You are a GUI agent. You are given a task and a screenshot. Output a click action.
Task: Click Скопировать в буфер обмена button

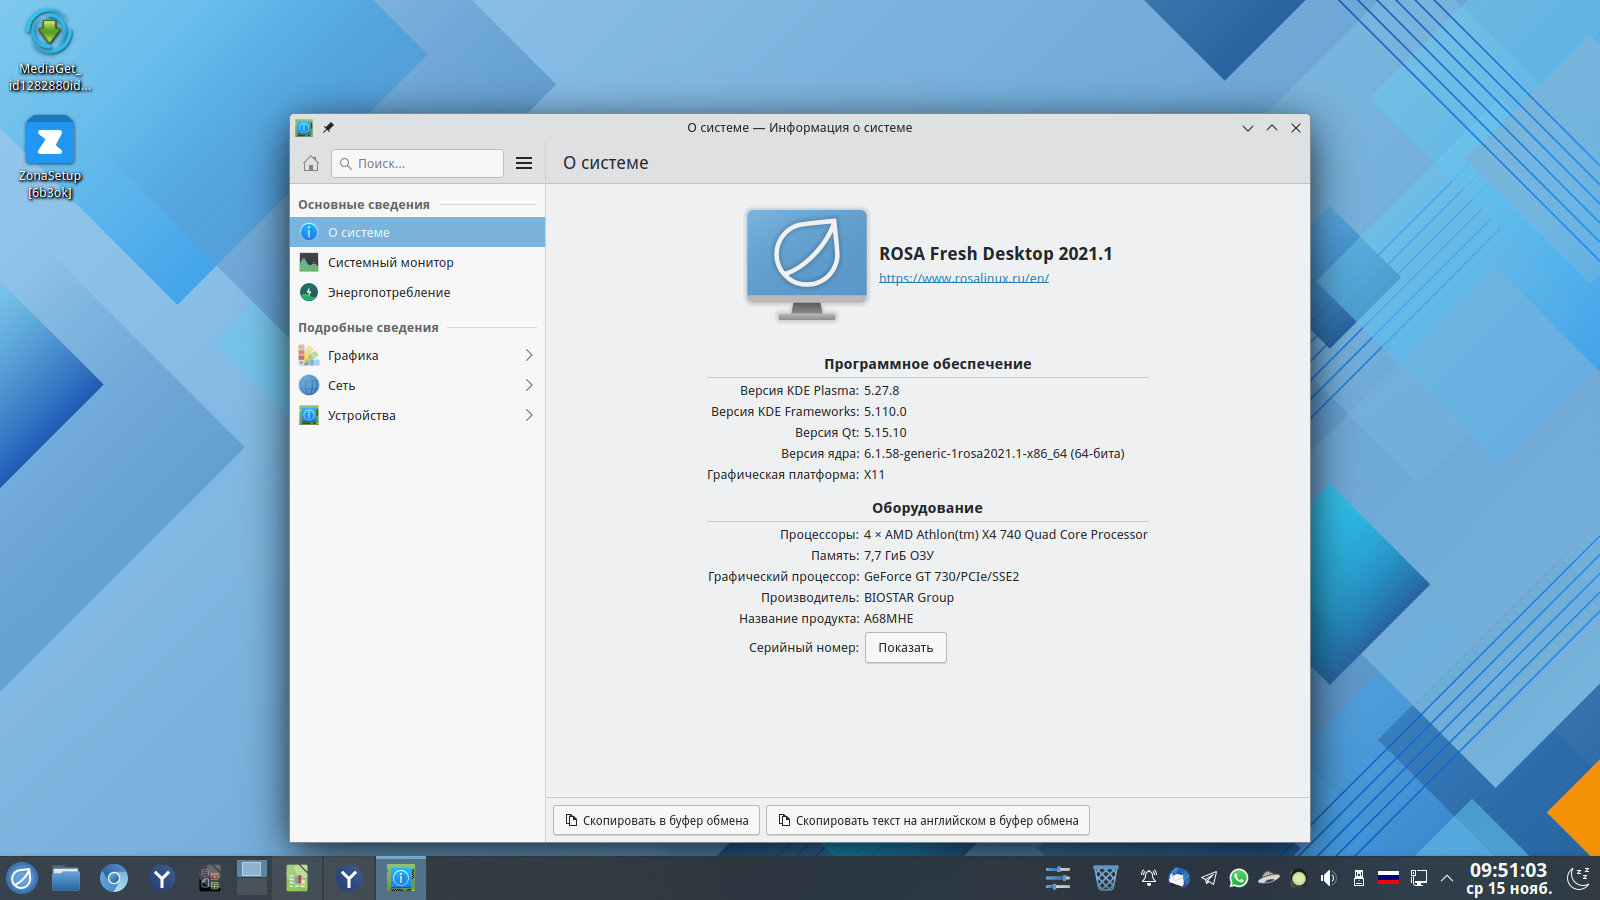click(x=656, y=820)
